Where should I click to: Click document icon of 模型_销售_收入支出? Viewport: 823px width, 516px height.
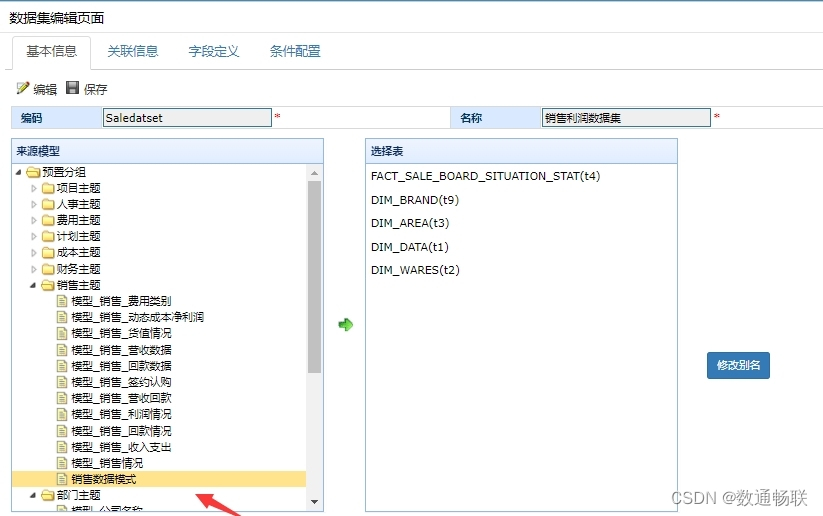point(62,447)
